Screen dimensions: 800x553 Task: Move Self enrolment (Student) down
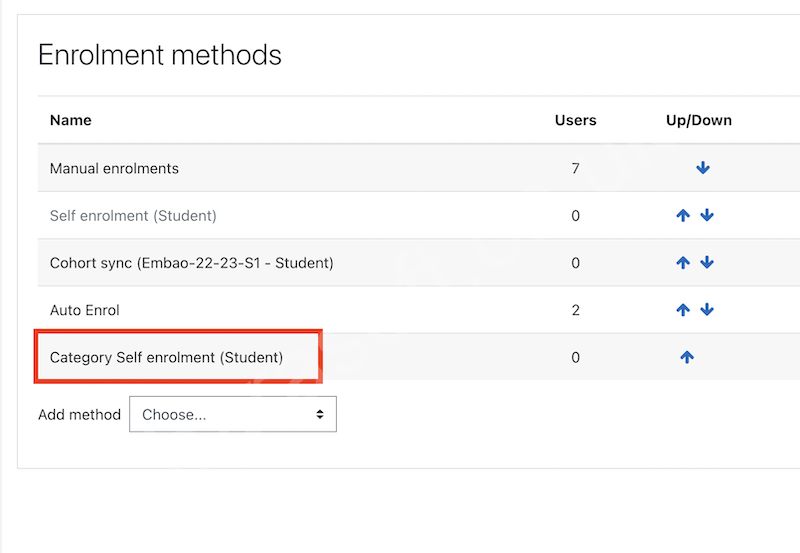point(707,215)
